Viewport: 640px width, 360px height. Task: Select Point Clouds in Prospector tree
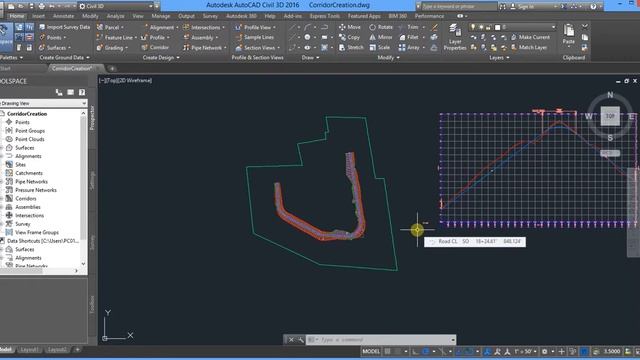click(x=29, y=139)
